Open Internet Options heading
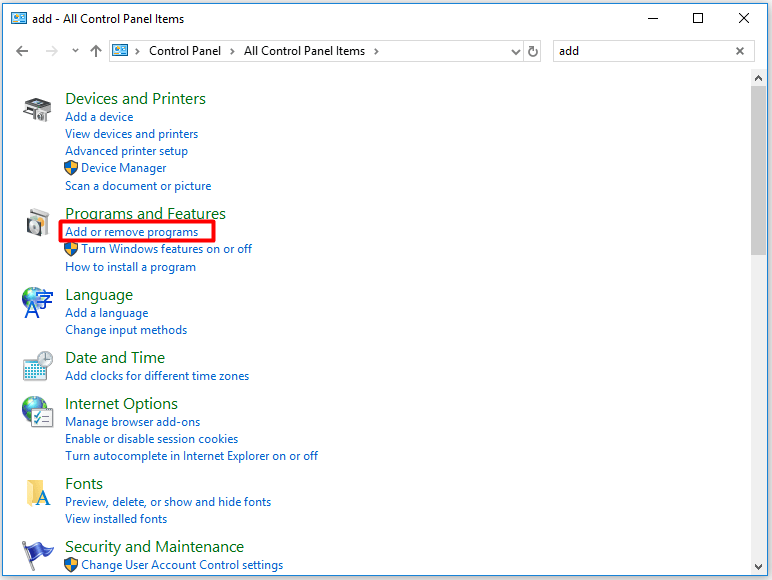 coord(121,404)
